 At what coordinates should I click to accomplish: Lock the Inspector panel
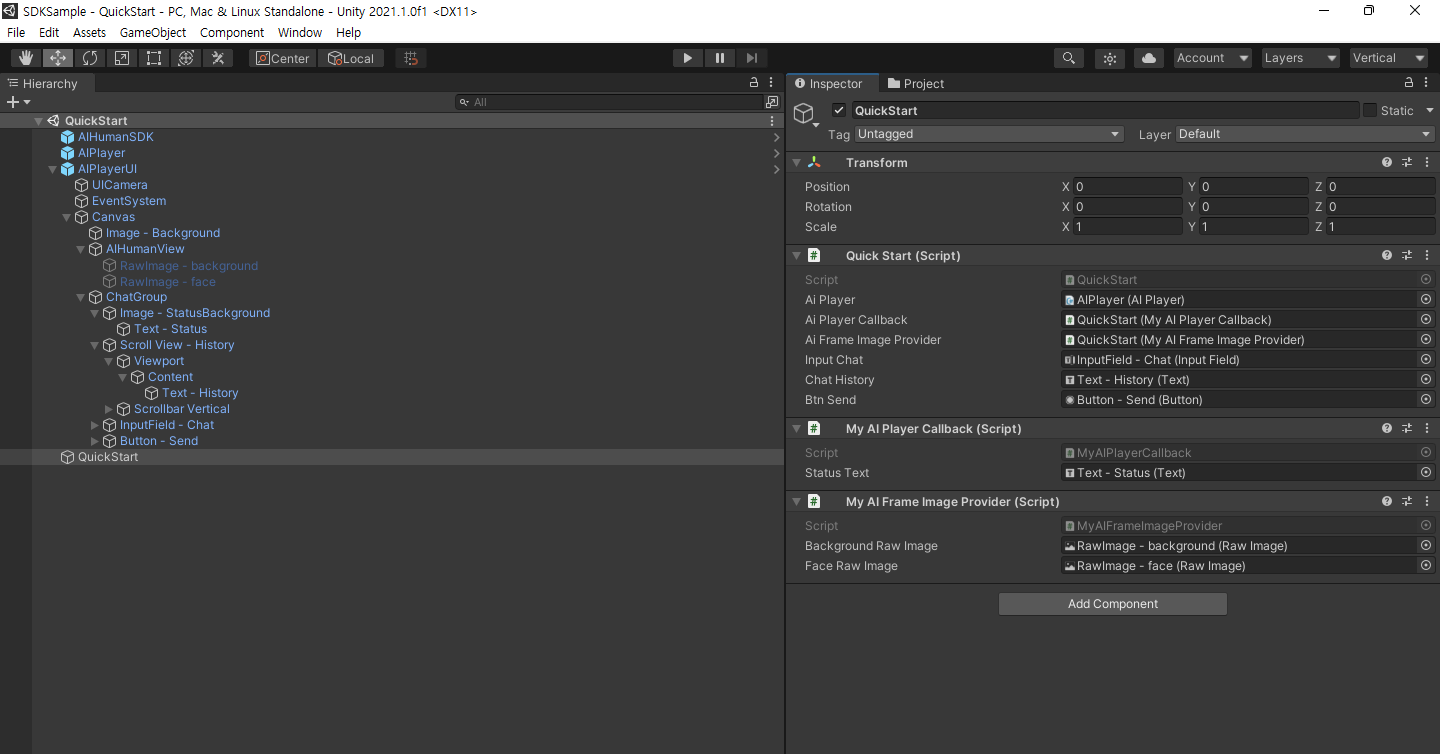1409,83
